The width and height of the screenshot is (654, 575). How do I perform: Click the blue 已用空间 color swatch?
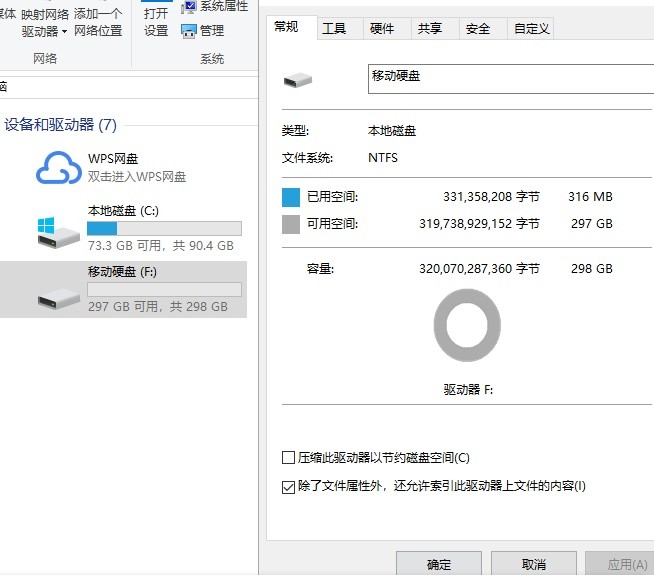click(x=291, y=197)
